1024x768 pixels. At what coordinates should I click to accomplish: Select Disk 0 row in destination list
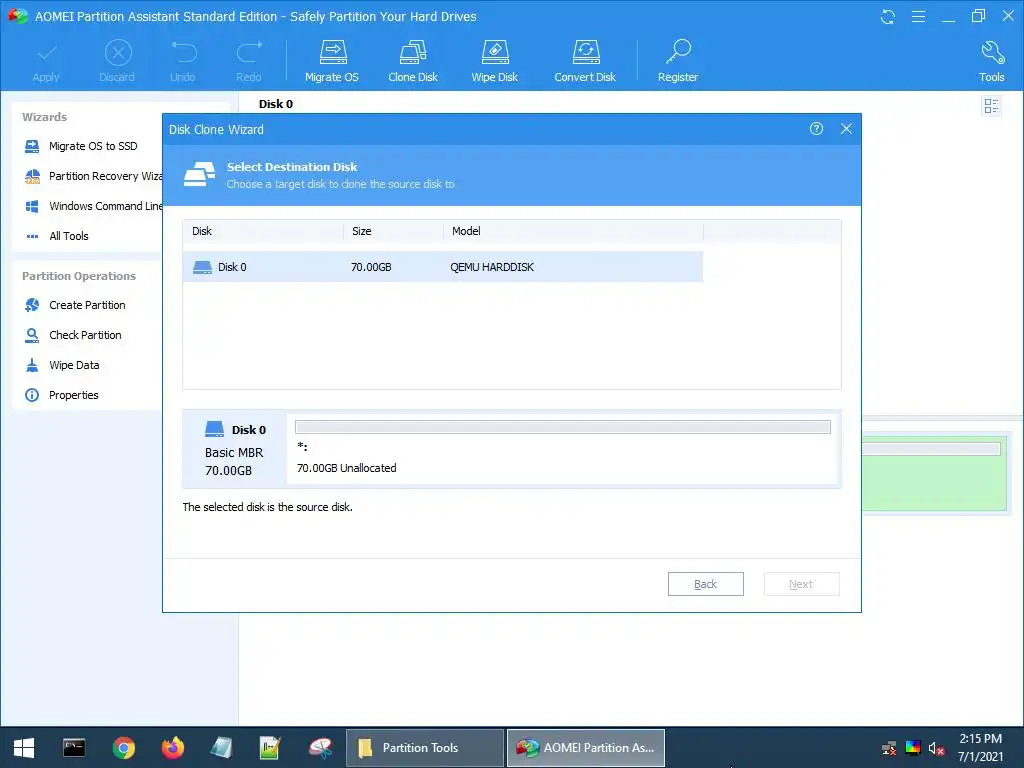coord(443,267)
